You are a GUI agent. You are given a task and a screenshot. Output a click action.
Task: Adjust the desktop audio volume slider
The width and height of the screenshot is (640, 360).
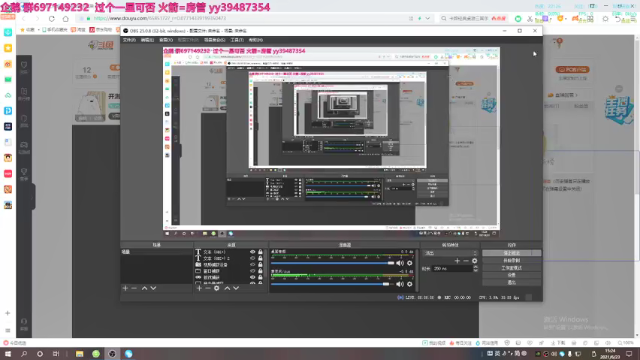tap(332, 263)
